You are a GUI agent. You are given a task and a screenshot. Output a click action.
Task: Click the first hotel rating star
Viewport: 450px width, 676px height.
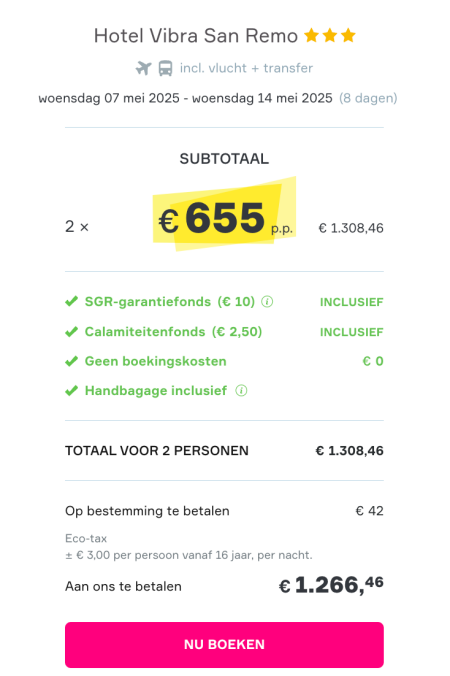311,35
